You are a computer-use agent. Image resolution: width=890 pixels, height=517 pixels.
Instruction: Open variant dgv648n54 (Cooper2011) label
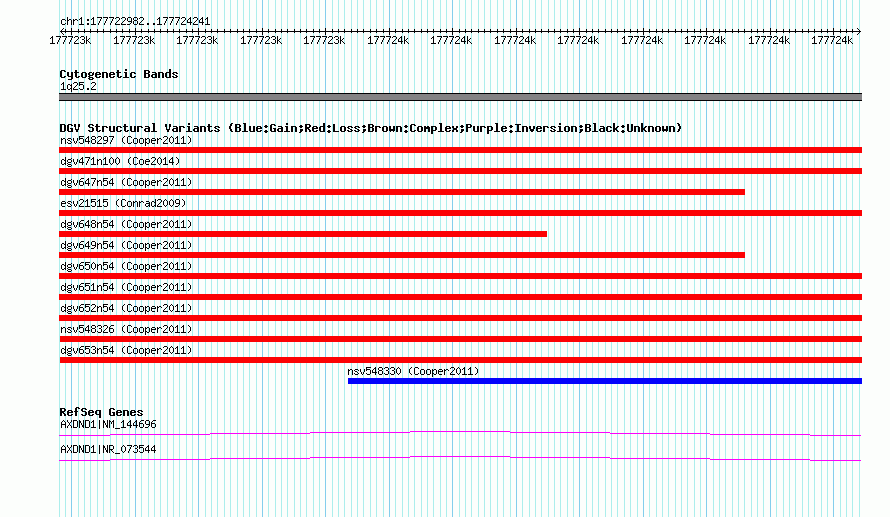[x=126, y=224]
